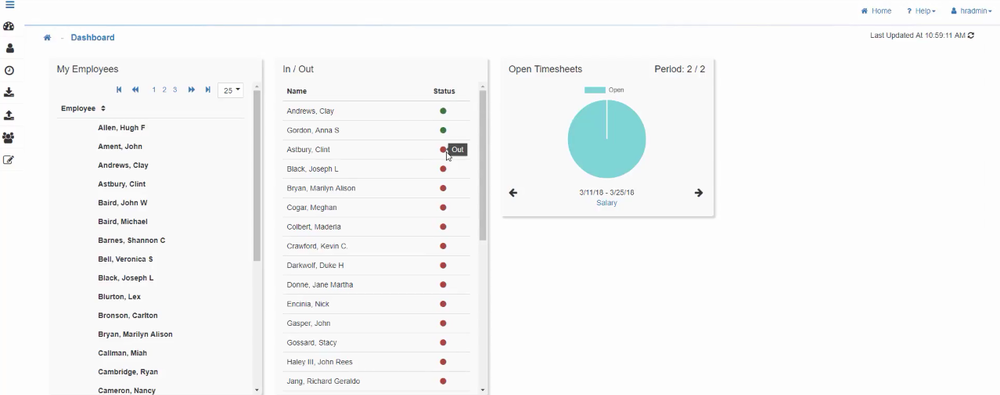
Task: Click the In / Out scrollbar thumb
Action: [483, 165]
